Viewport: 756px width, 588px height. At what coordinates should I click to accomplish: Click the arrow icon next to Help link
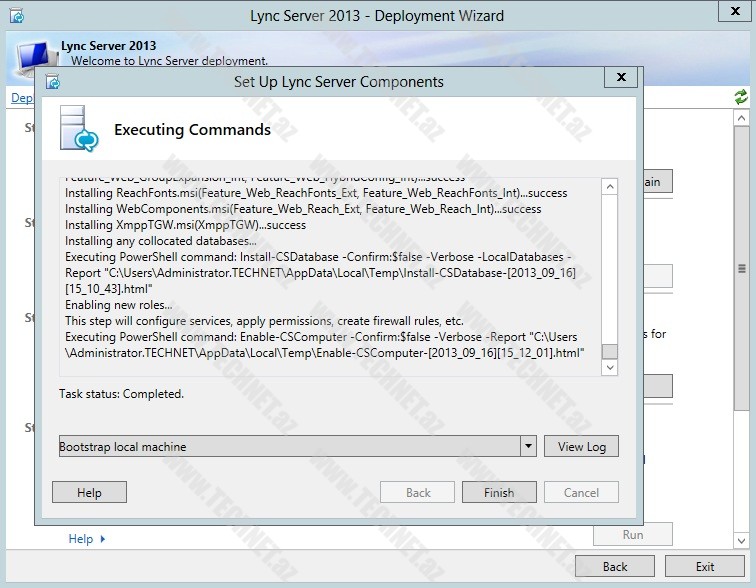(x=103, y=539)
